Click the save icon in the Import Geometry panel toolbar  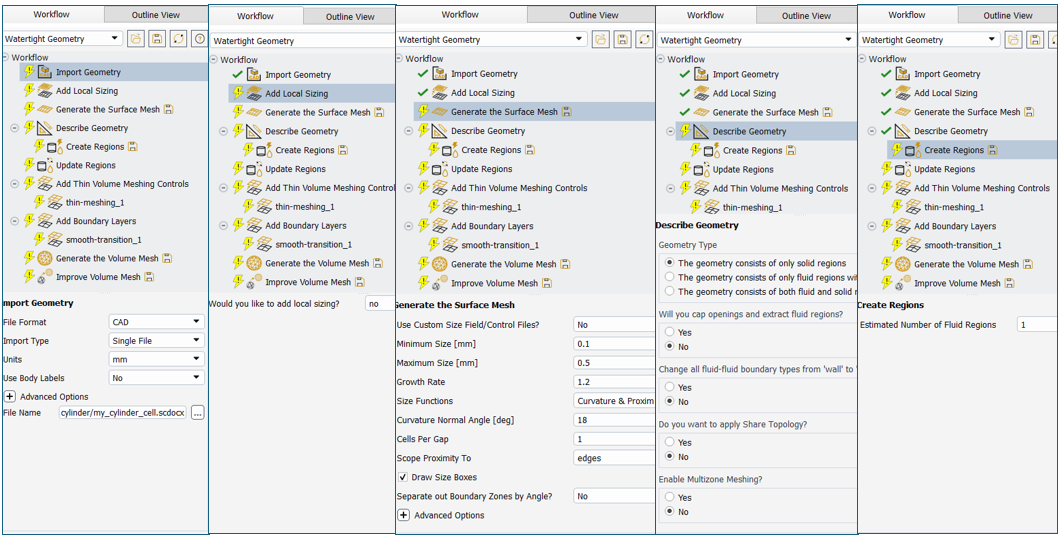click(x=158, y=39)
